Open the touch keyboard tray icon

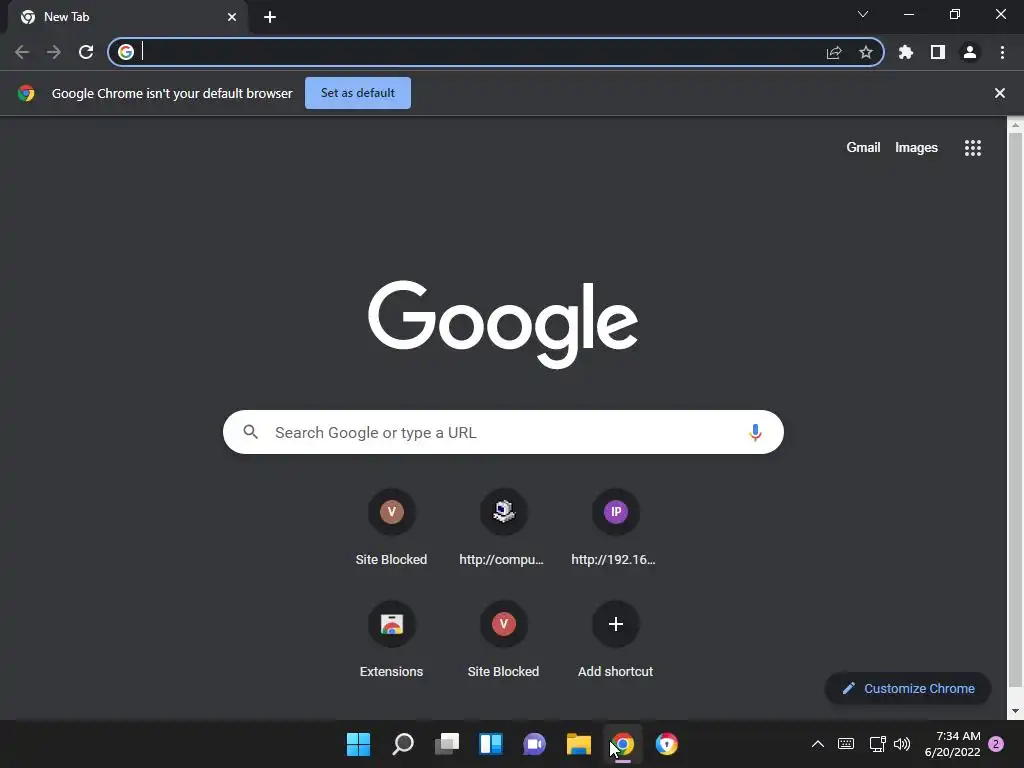pyautogui.click(x=846, y=744)
